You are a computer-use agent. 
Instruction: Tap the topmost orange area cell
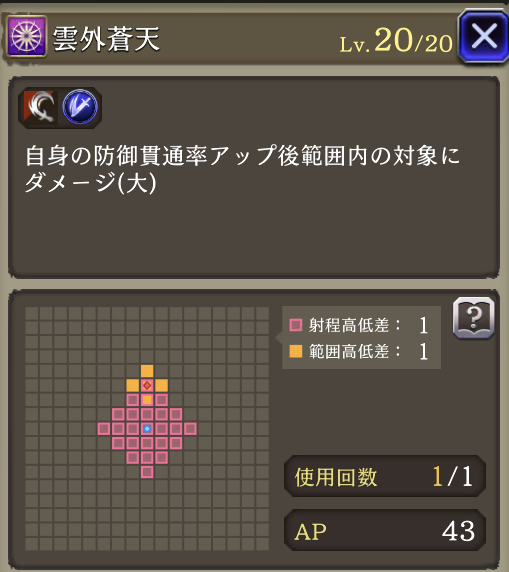click(x=147, y=371)
